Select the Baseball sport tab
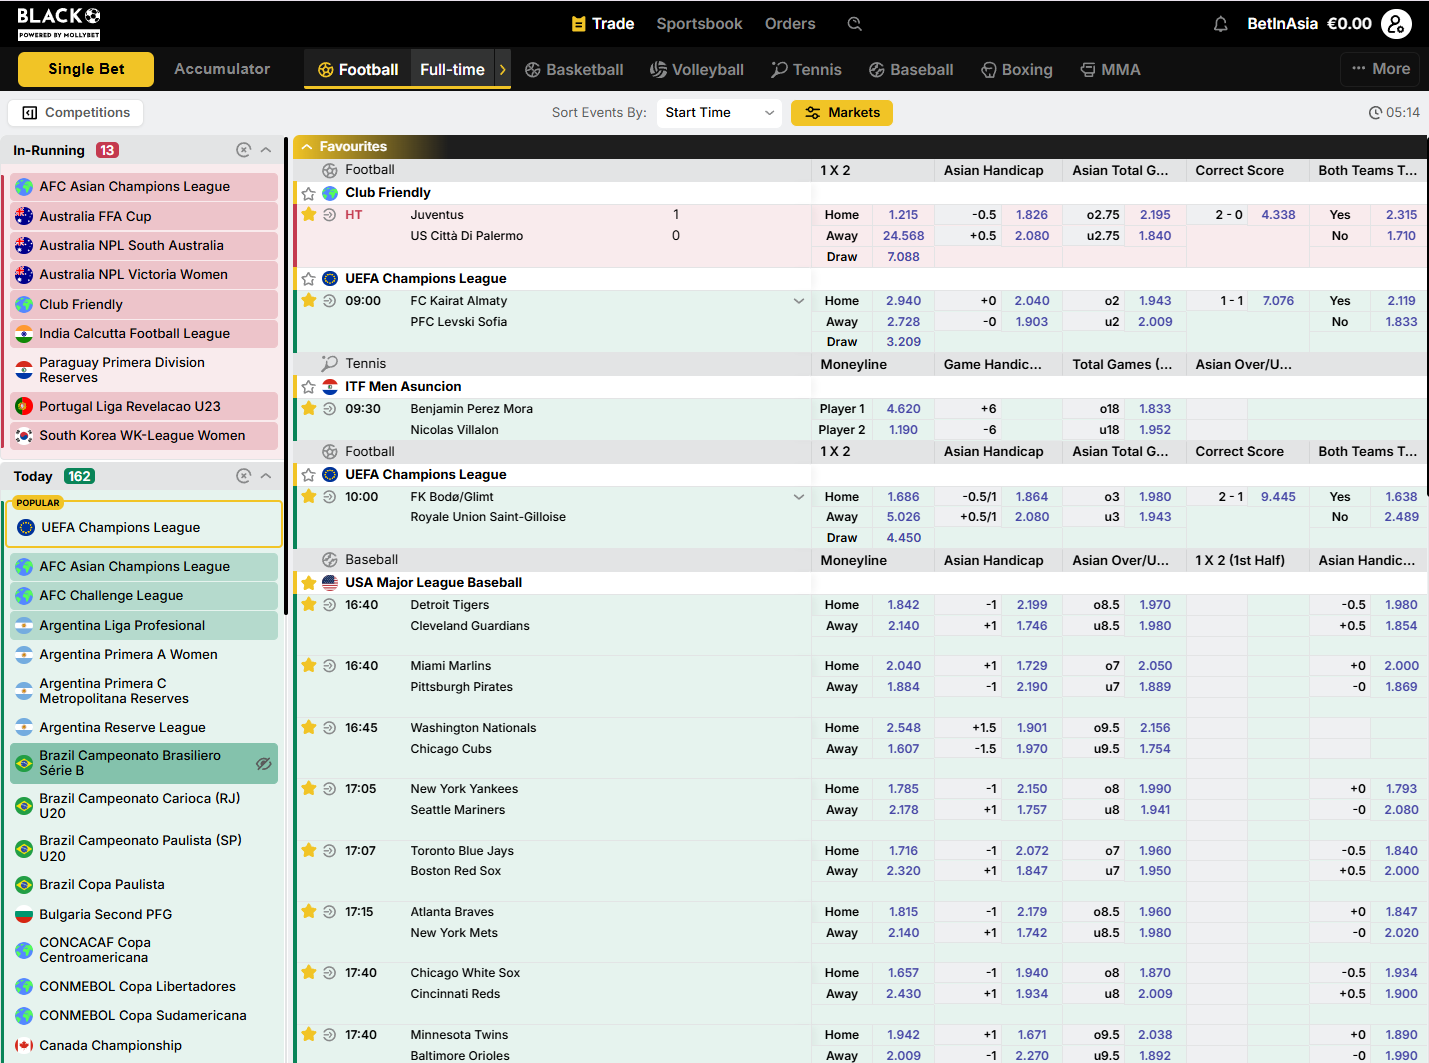Image resolution: width=1429 pixels, height=1063 pixels. tap(910, 70)
